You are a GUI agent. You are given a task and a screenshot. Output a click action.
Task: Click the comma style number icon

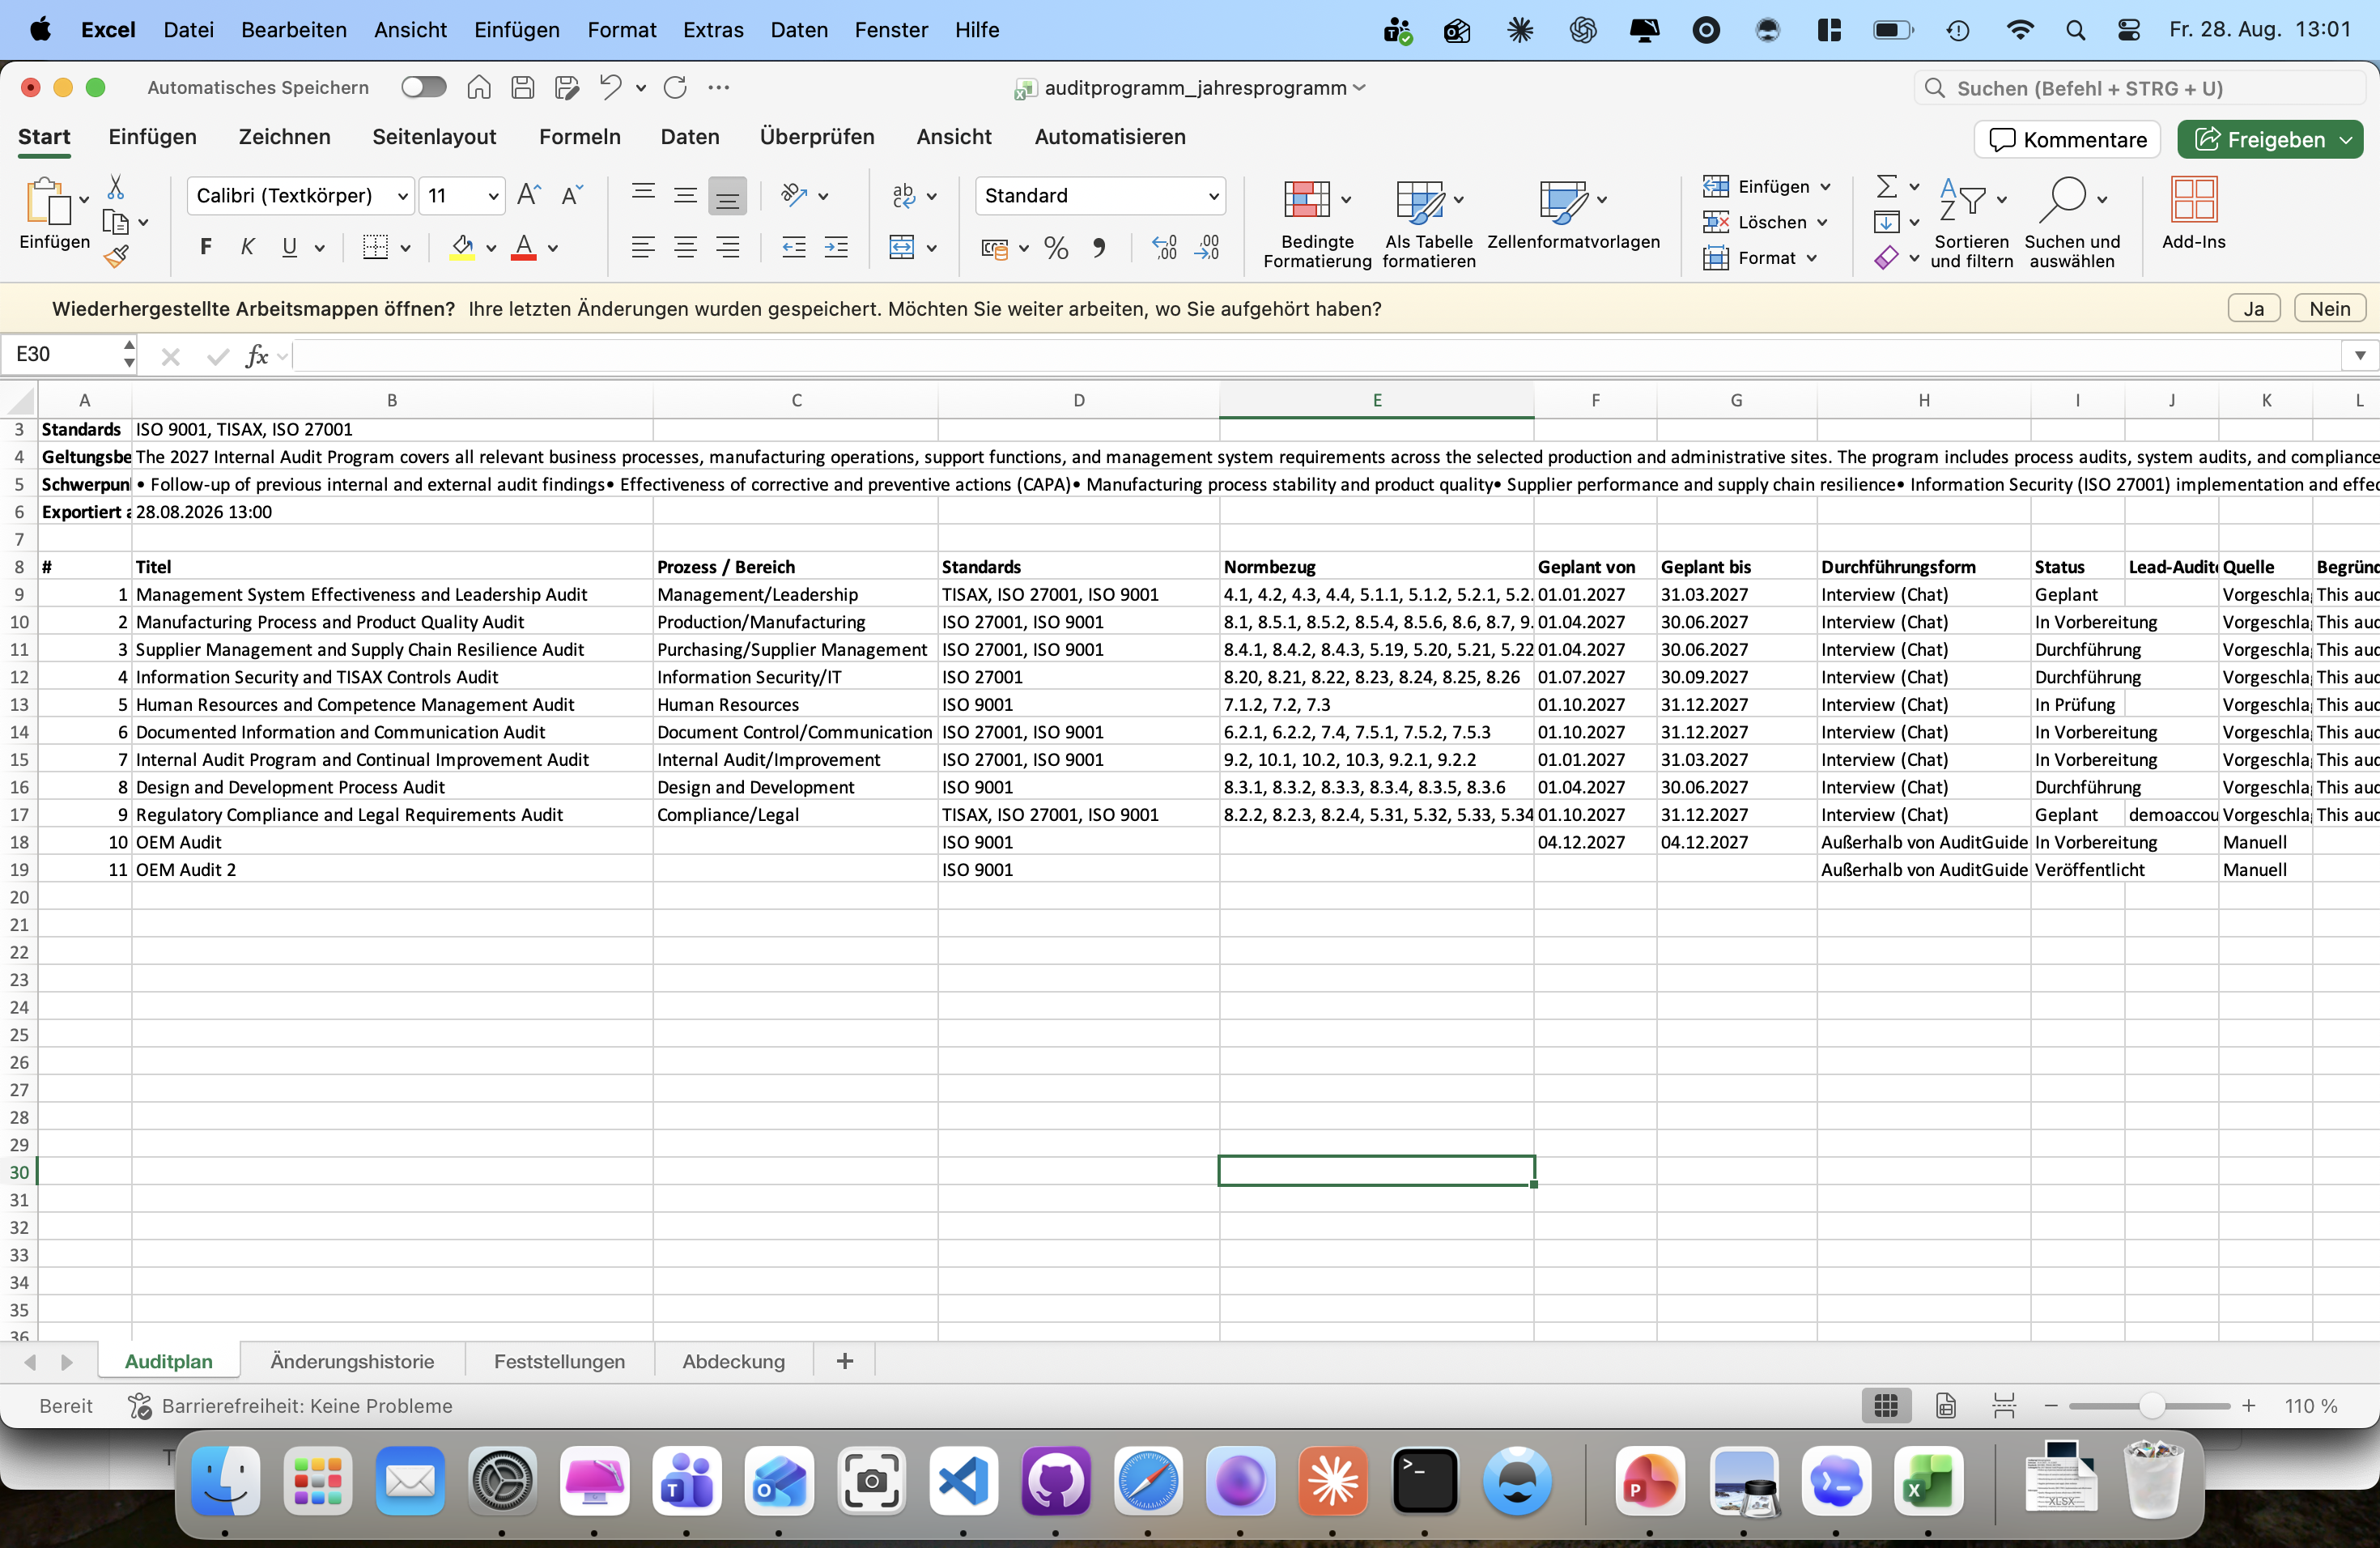point(1099,248)
